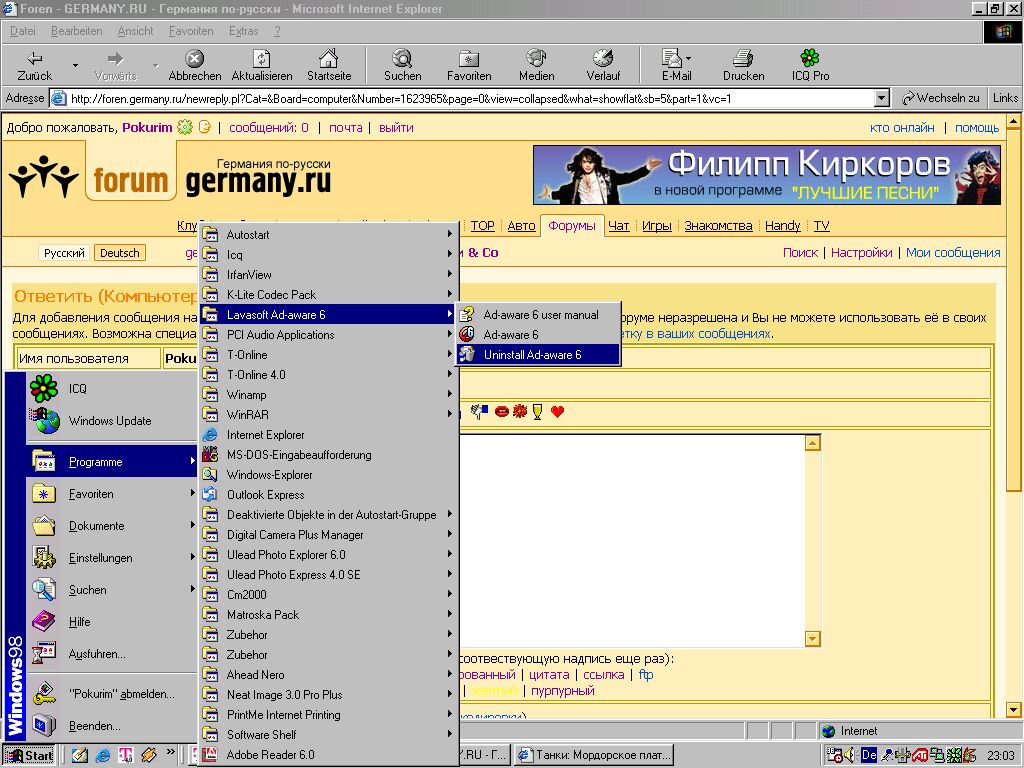1024x768 pixels.
Task: Switch to Танки: Мордорское taskbar window
Action: [594, 755]
